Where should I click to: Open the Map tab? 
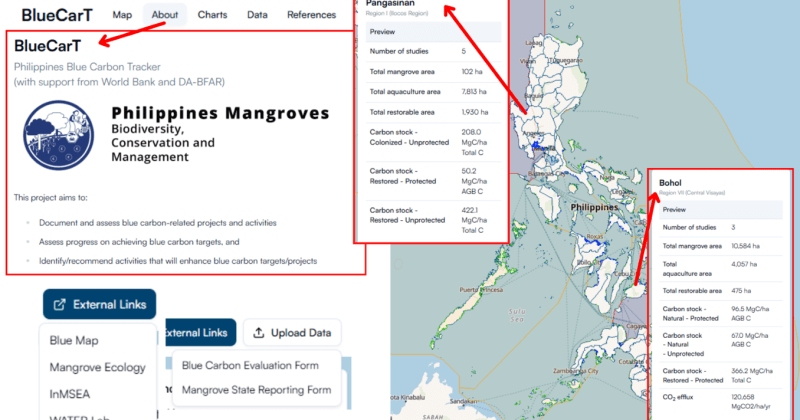122,15
